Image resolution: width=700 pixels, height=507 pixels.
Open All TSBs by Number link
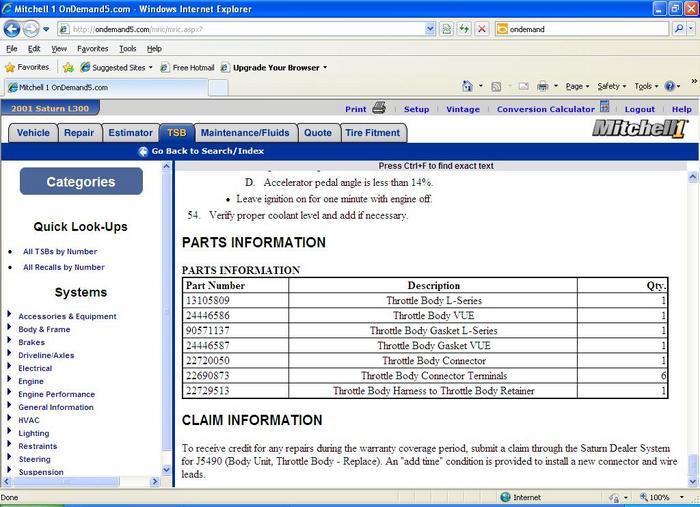click(x=60, y=252)
